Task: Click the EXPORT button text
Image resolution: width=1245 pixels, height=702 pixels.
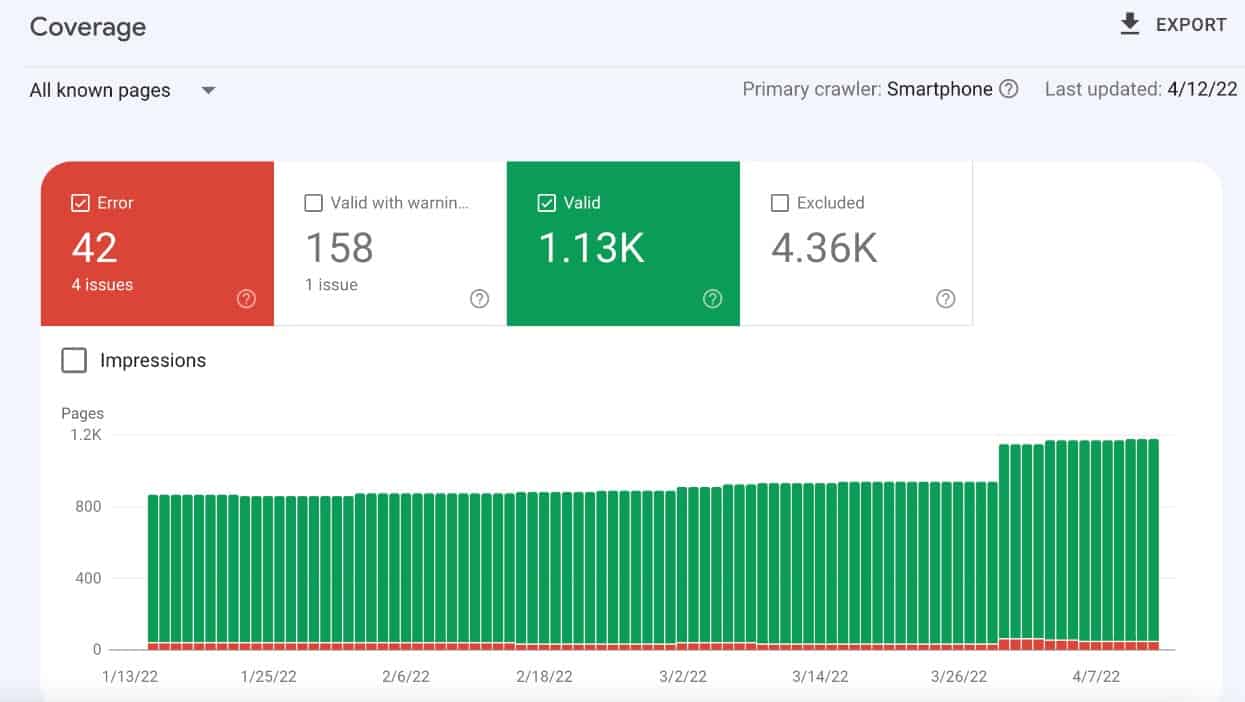Action: point(1191,25)
